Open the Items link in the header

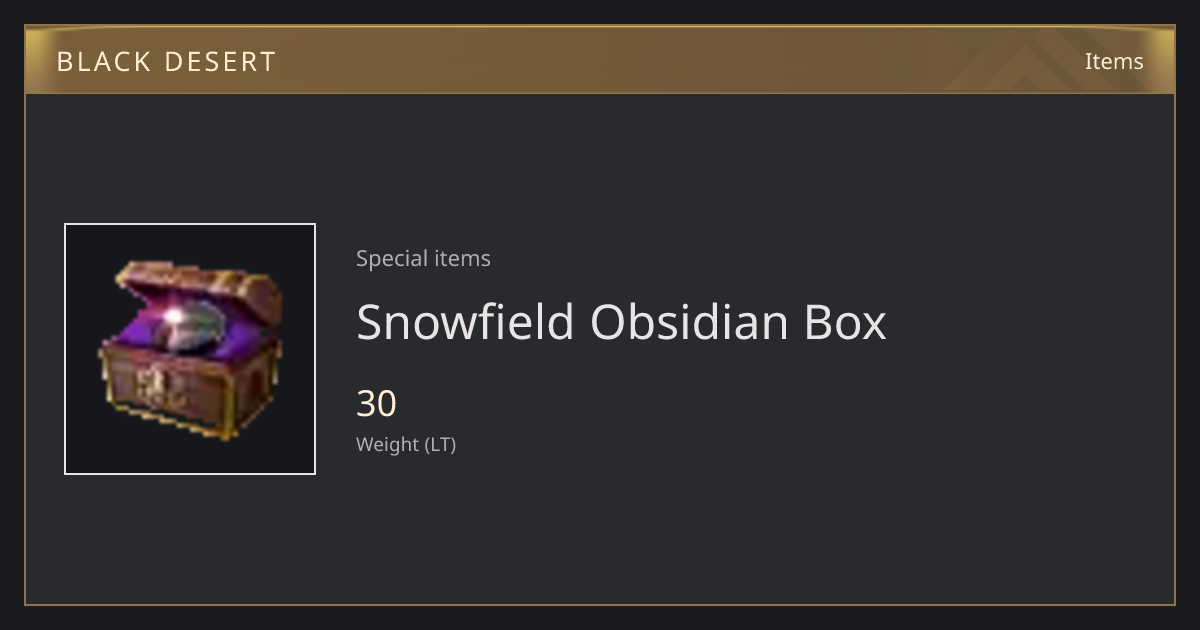pyautogui.click(x=1114, y=61)
